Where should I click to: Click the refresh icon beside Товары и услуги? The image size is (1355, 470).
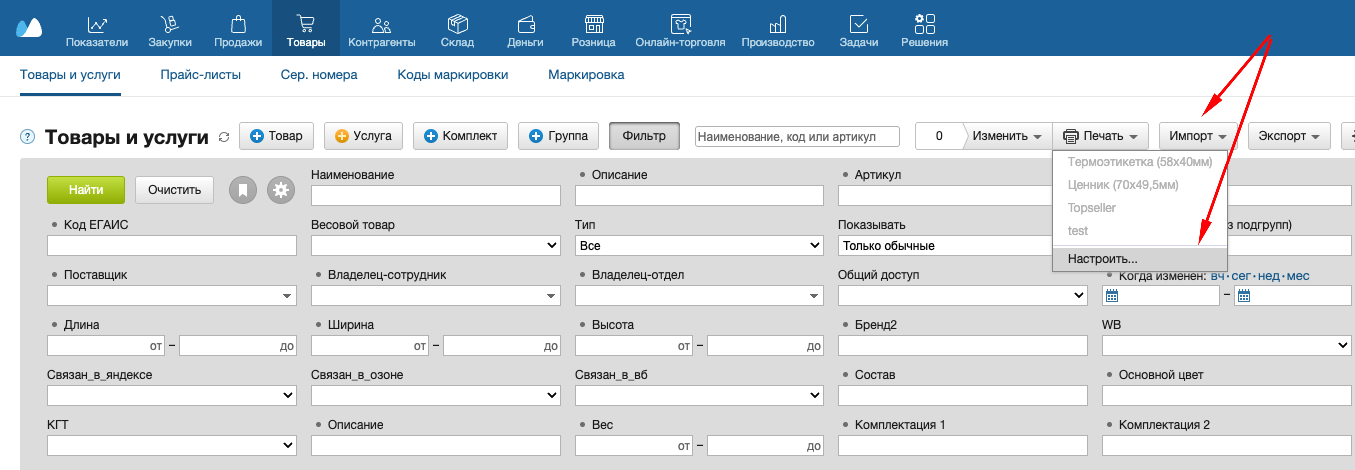pos(224,137)
